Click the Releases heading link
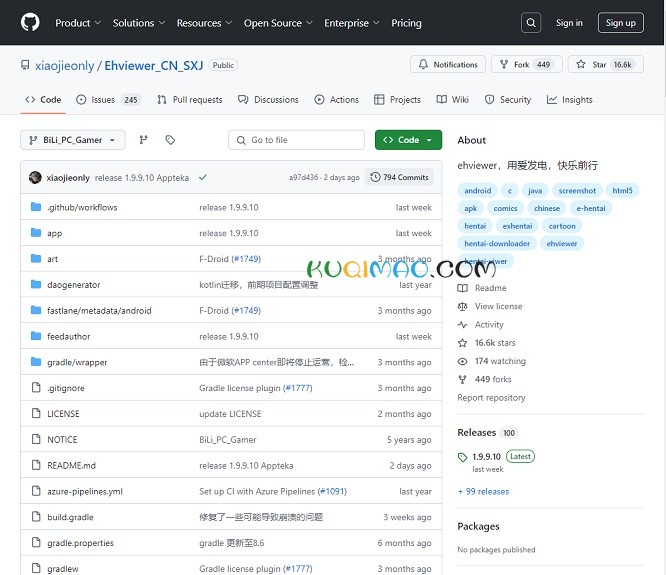 [477, 432]
